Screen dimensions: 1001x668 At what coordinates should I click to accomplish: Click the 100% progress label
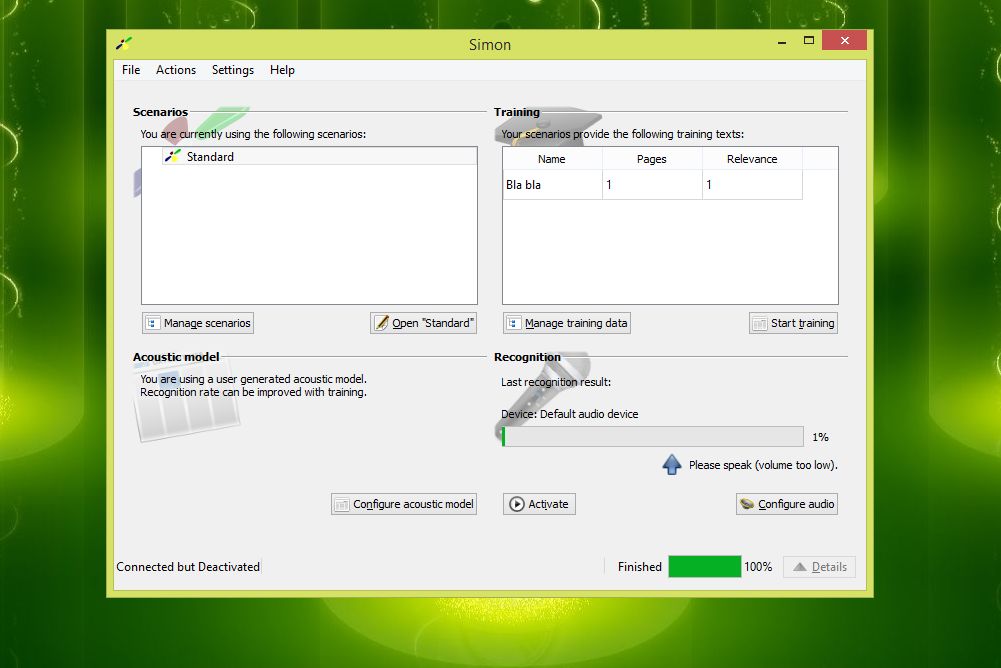(x=758, y=566)
